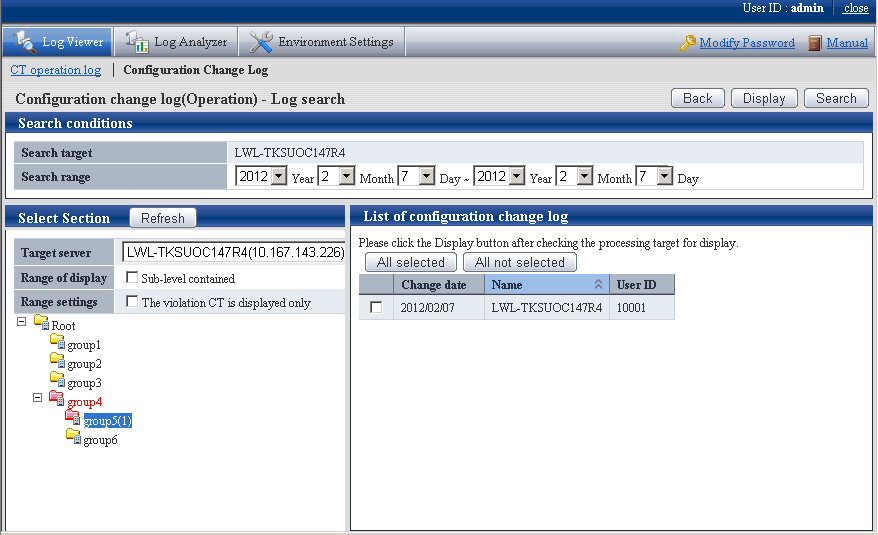878x535 pixels.
Task: Click the Root folder icon
Action: (41, 322)
